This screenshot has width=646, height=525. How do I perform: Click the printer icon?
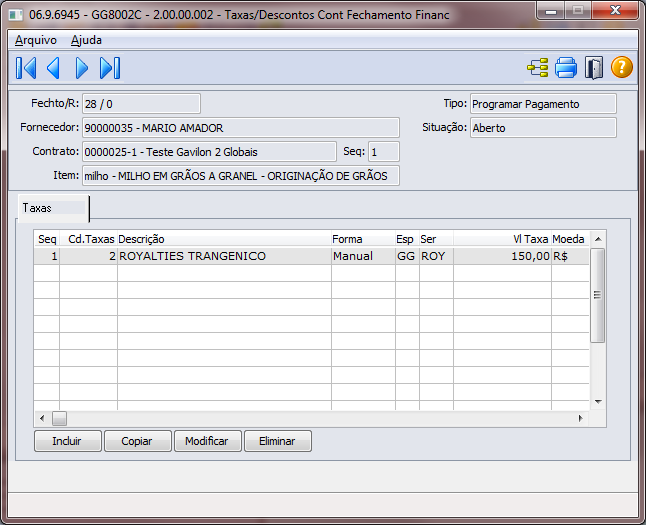coord(566,68)
